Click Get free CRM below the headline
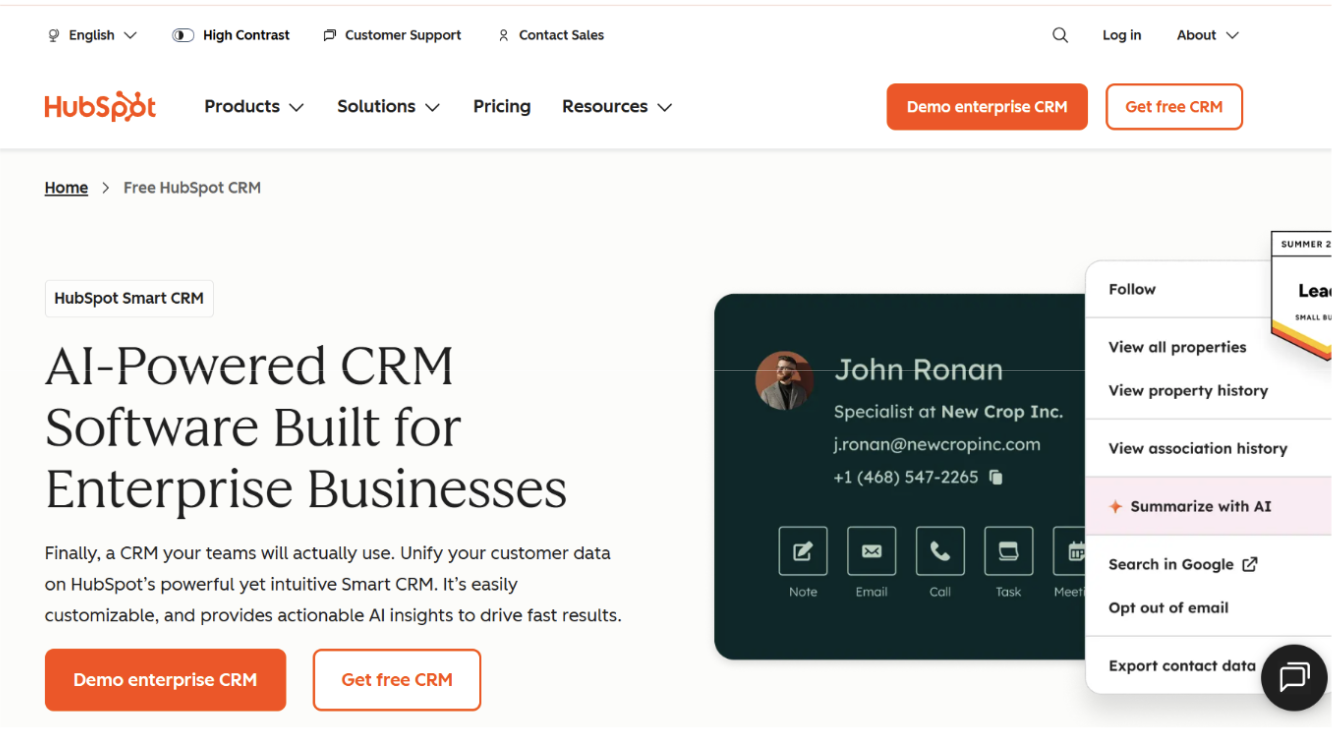The height and width of the screenshot is (752, 1336). click(x=397, y=680)
